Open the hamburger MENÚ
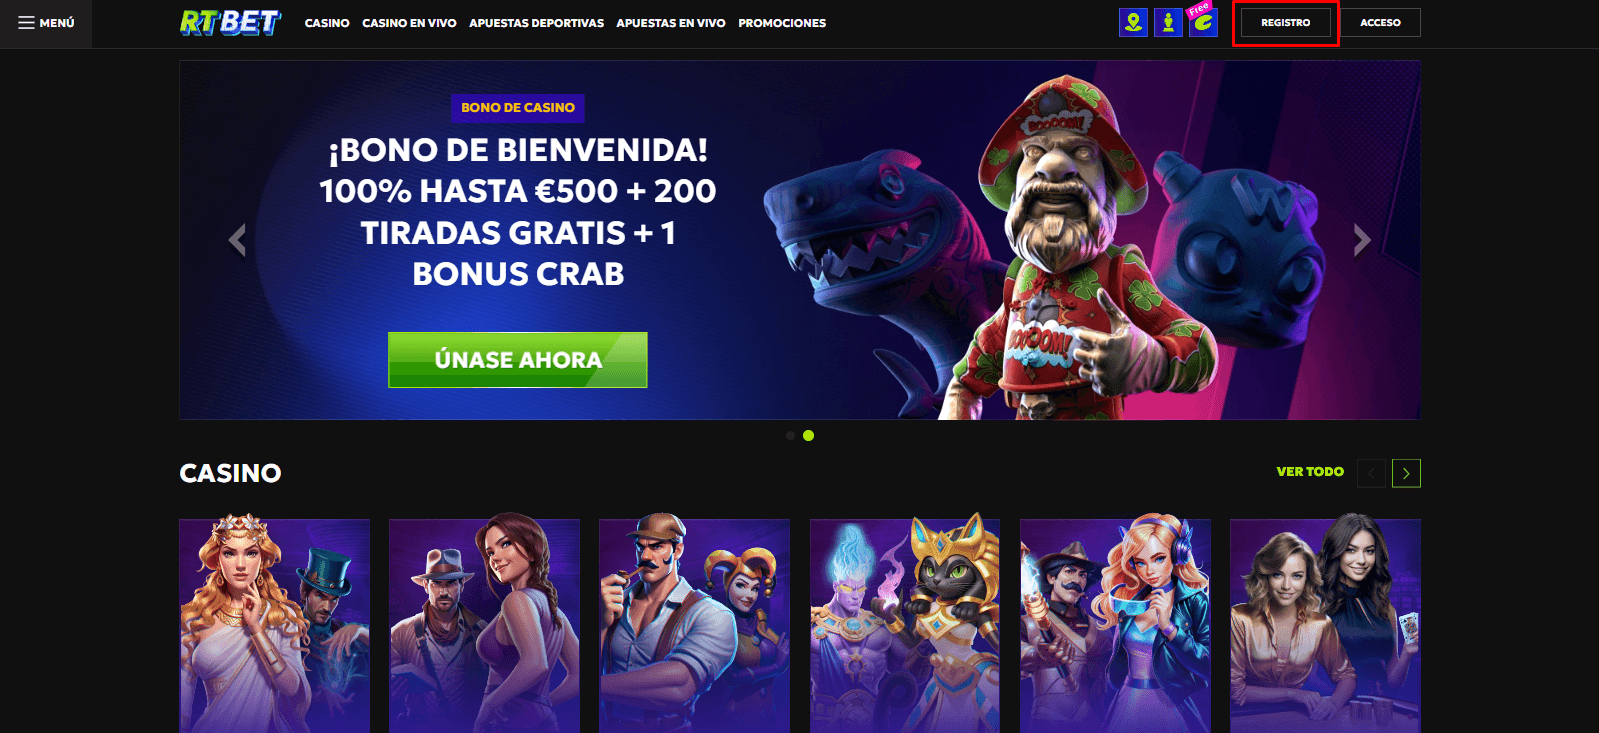 (46, 23)
